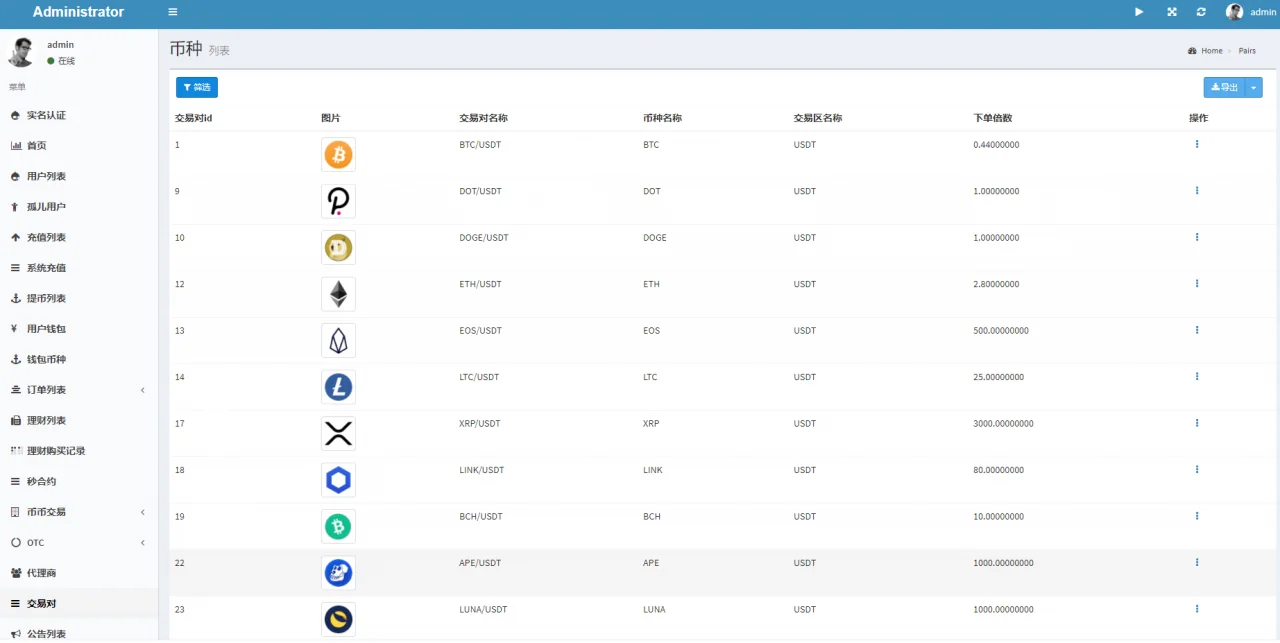The image size is (1280, 643).
Task: Open 用户列表 in the sidebar
Action: click(x=46, y=176)
